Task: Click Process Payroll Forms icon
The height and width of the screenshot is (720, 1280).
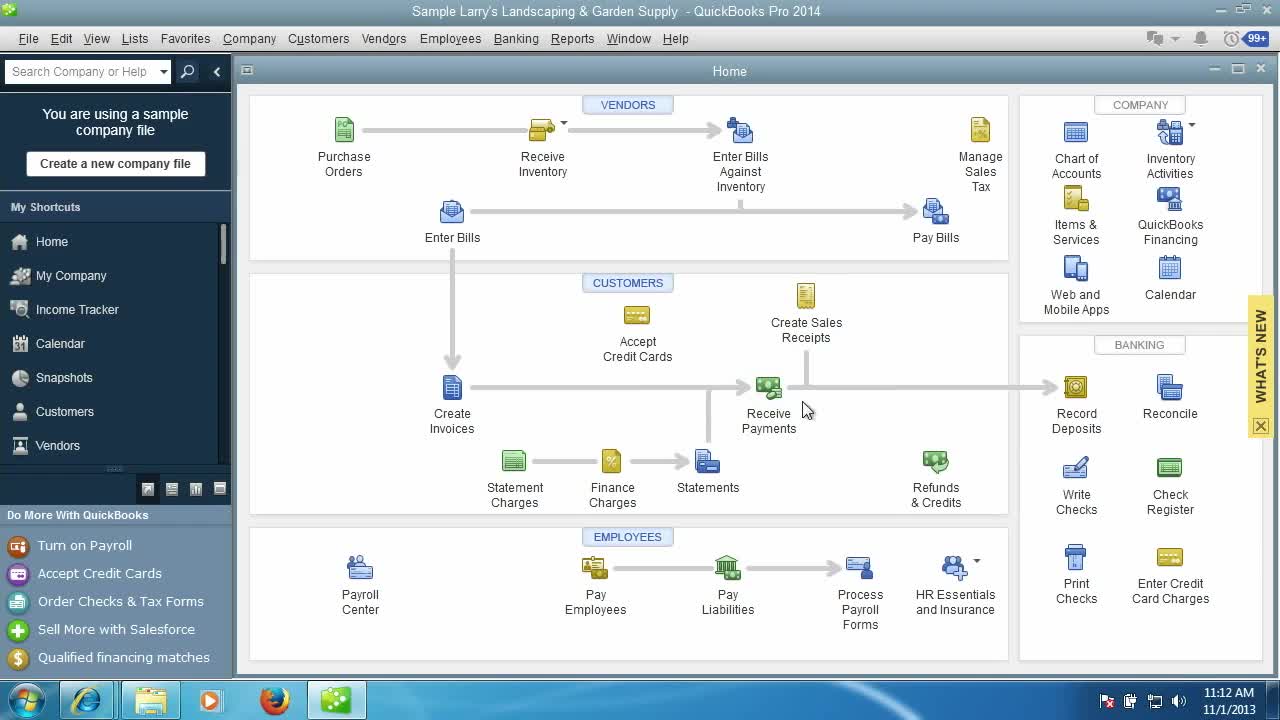Action: pyautogui.click(x=860, y=568)
